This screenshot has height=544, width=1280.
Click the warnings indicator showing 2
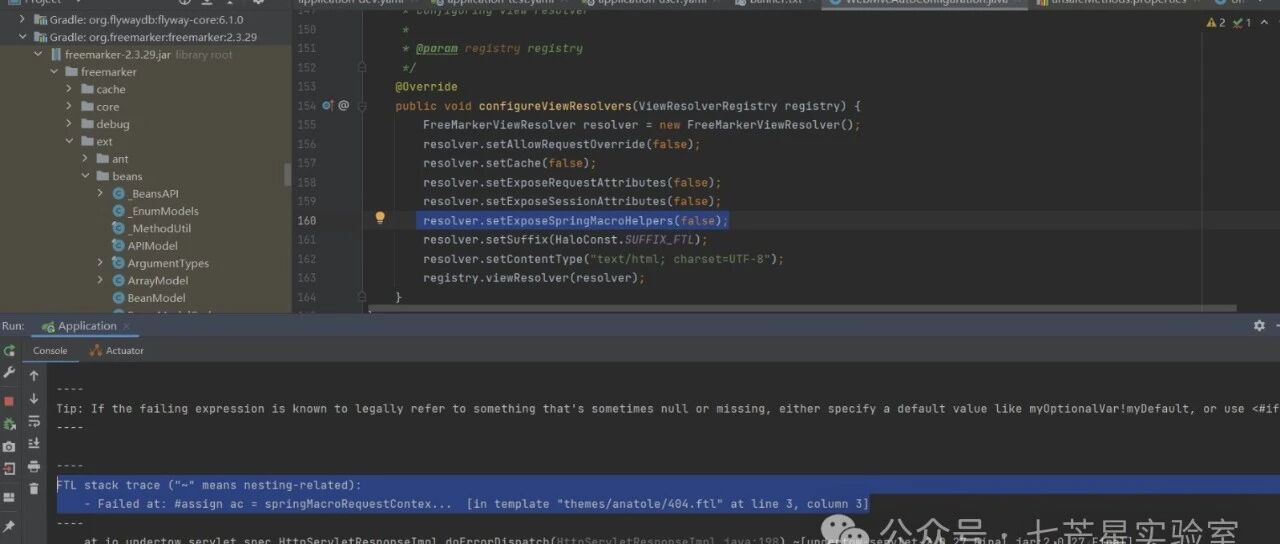point(1217,22)
